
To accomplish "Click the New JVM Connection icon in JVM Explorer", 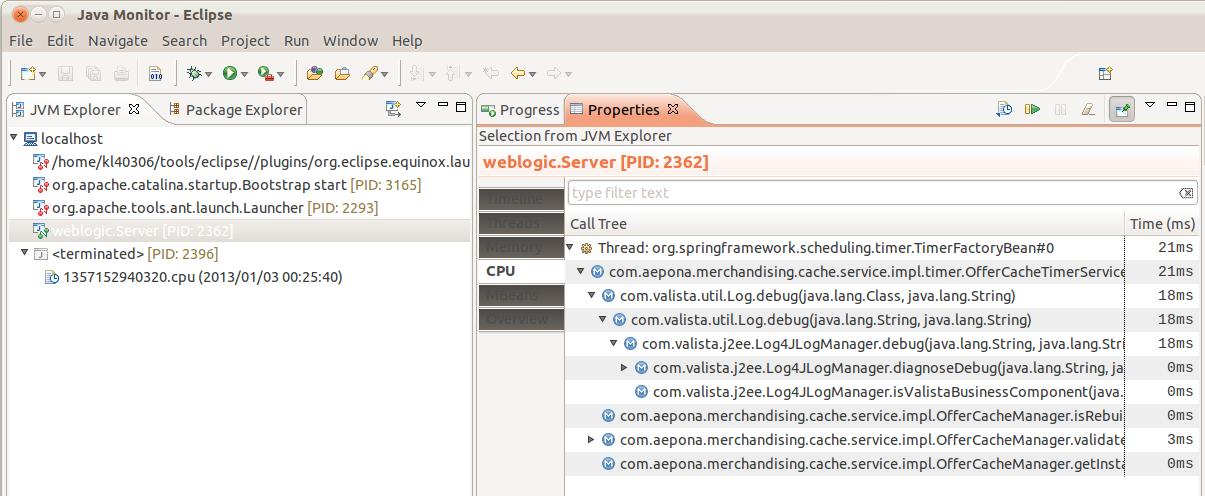I will point(394,108).
